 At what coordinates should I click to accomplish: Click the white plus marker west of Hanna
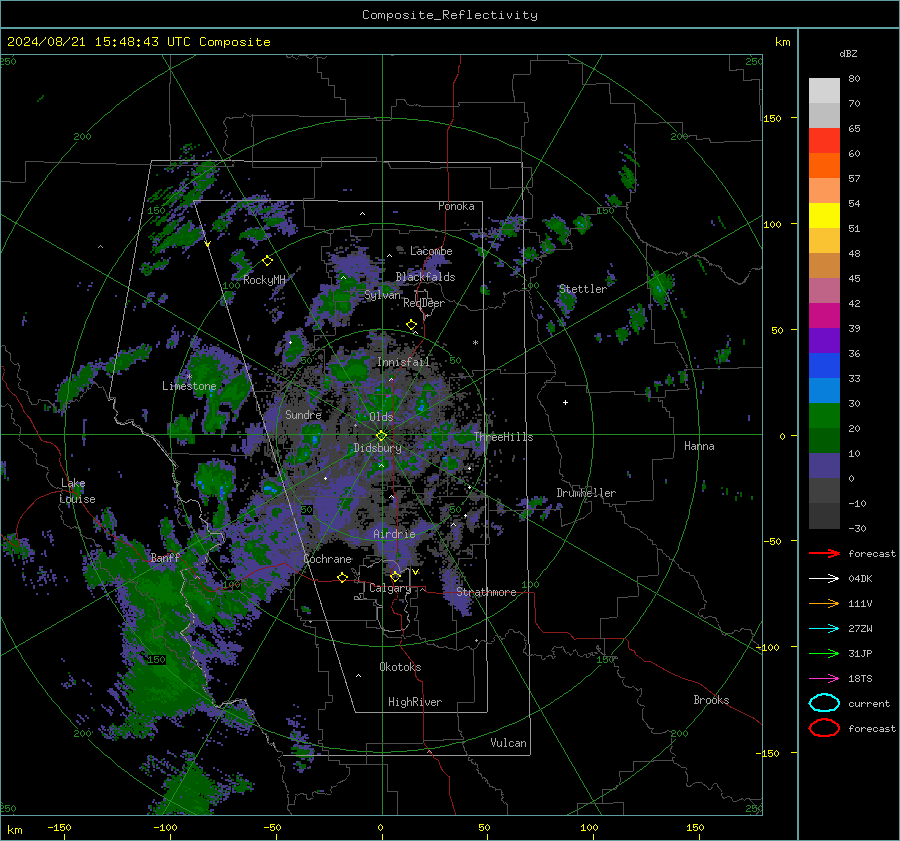point(565,402)
